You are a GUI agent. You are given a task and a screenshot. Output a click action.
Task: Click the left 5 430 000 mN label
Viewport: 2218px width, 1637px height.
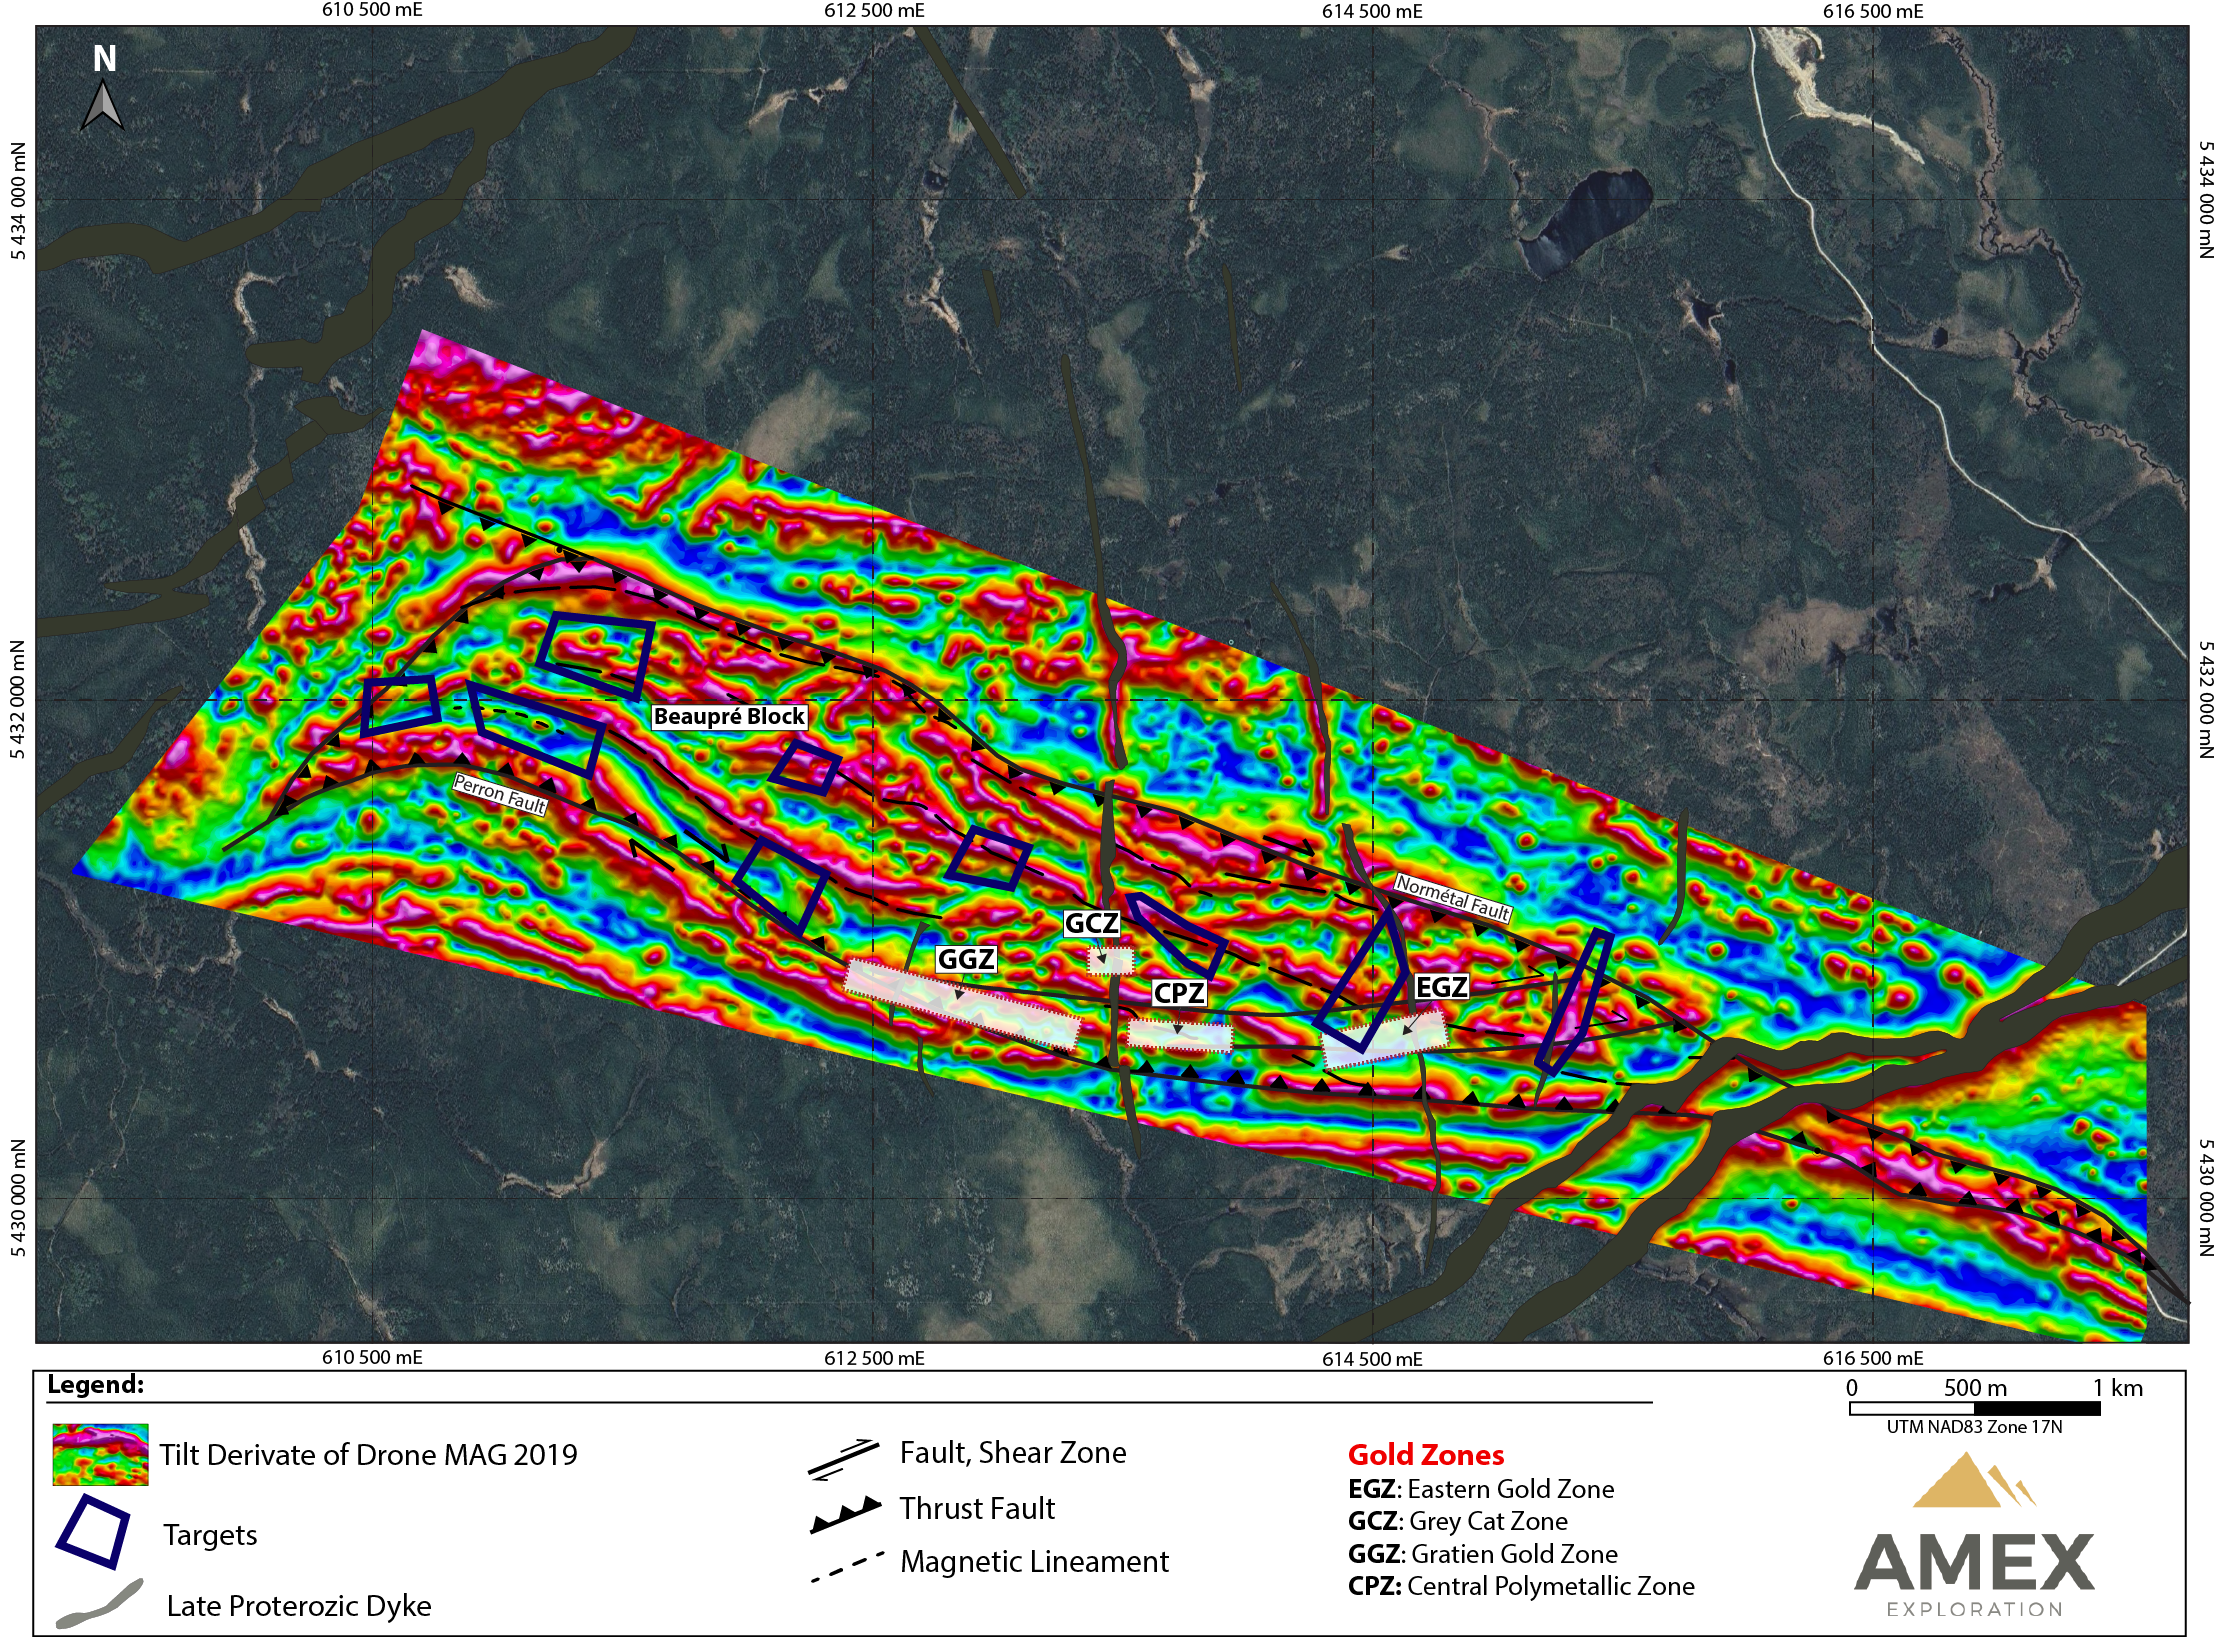(x=18, y=1197)
